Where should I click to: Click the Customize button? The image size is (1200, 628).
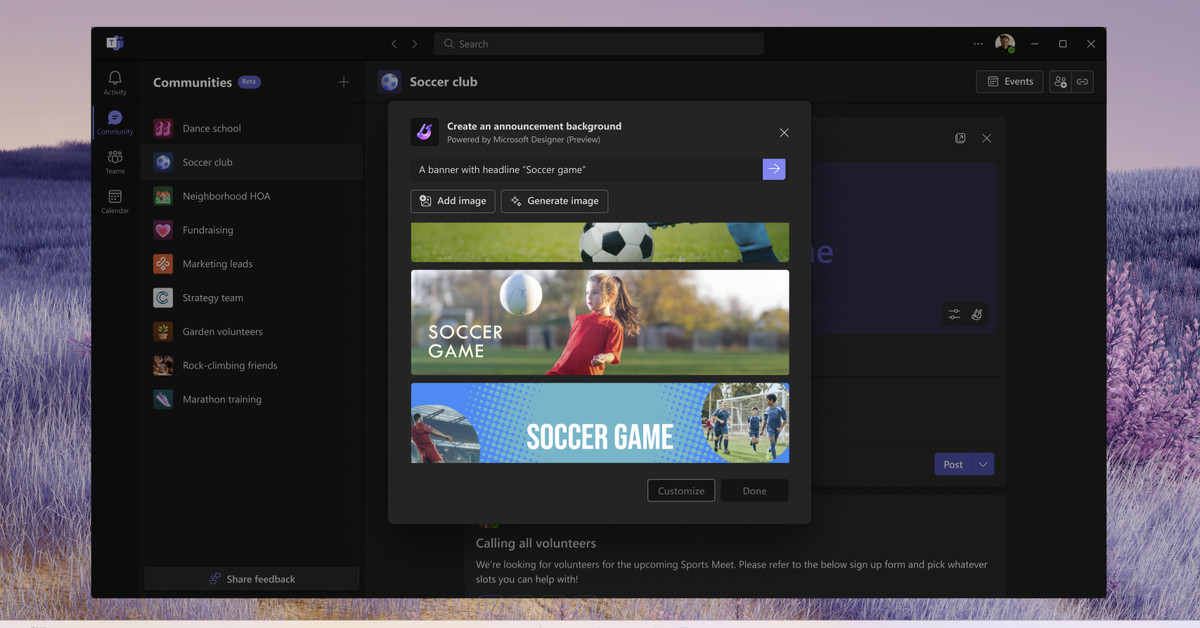(681, 490)
